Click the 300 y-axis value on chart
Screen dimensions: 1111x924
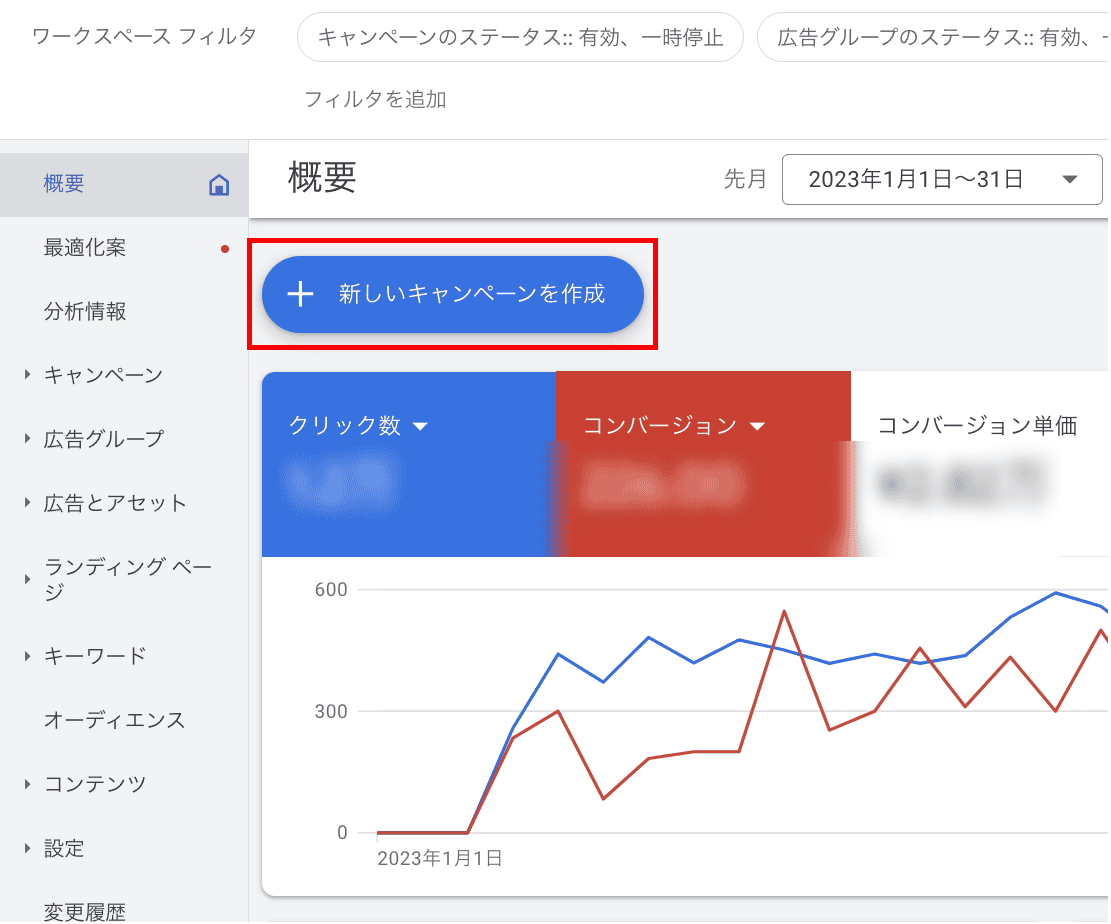(x=331, y=711)
